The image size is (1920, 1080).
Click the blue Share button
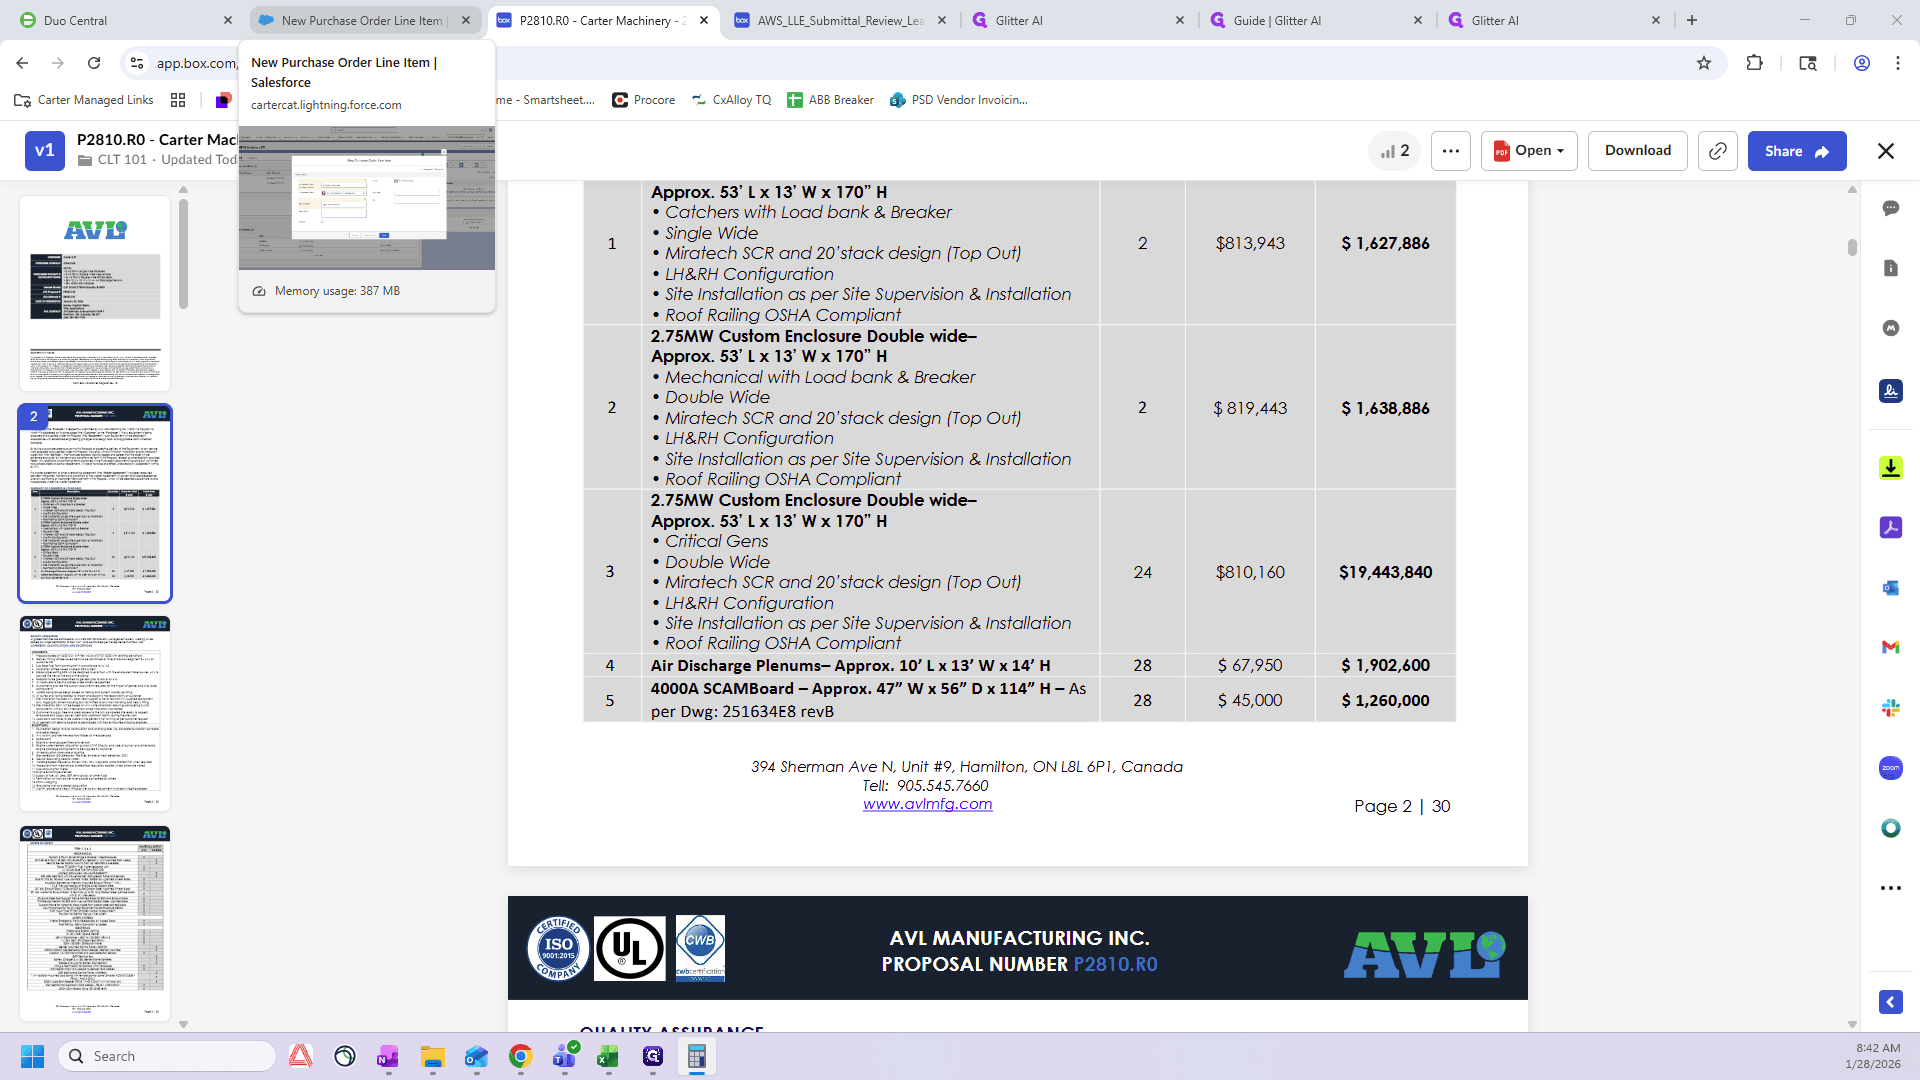[1797, 151]
